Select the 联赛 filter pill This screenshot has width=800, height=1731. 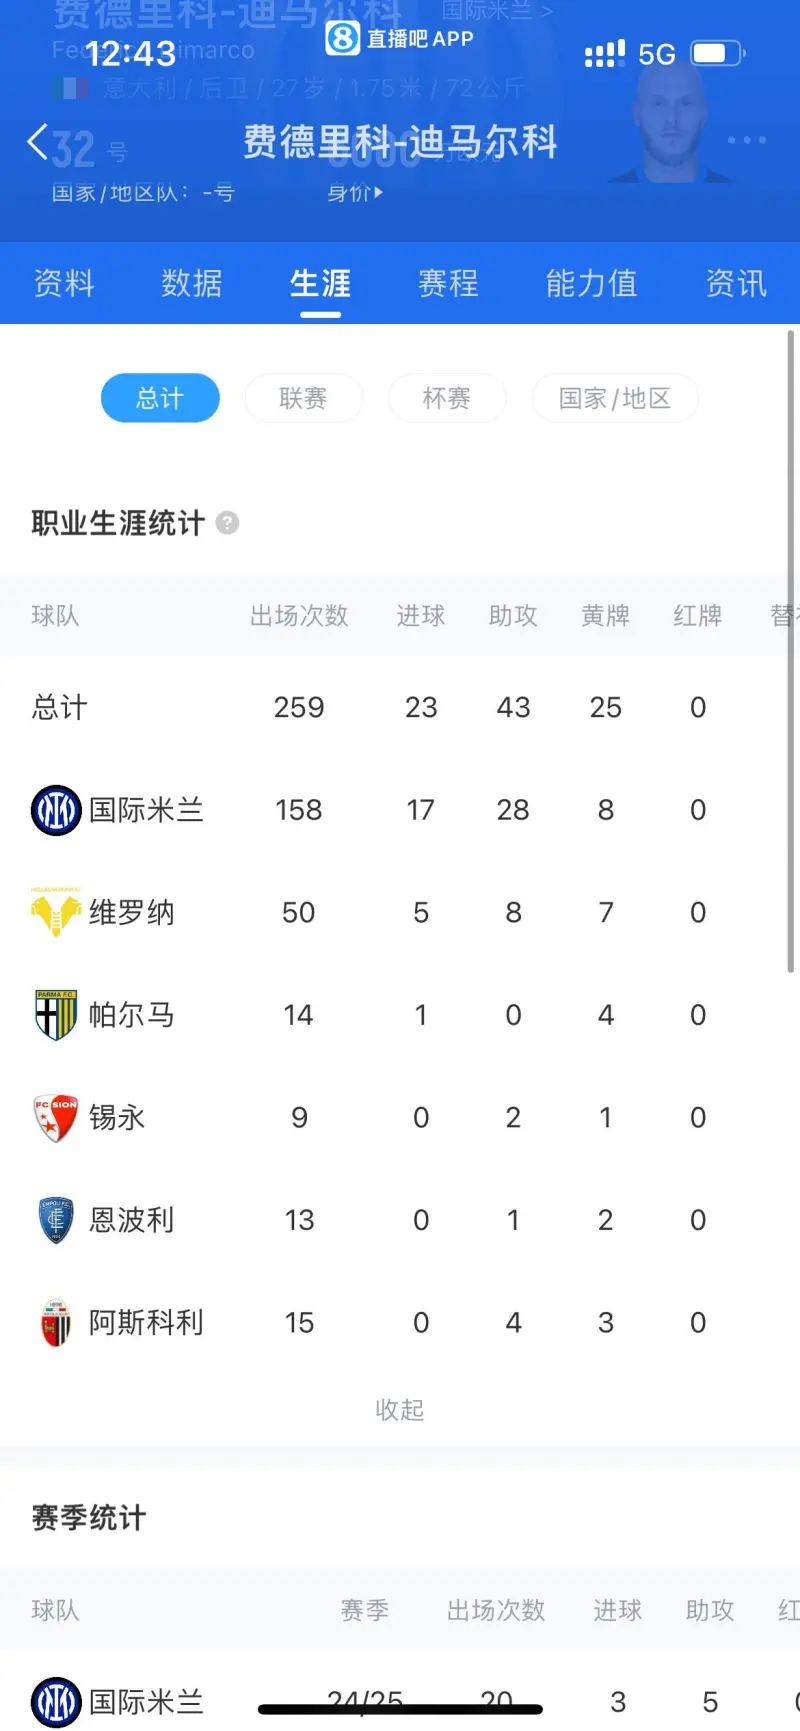[x=303, y=398]
